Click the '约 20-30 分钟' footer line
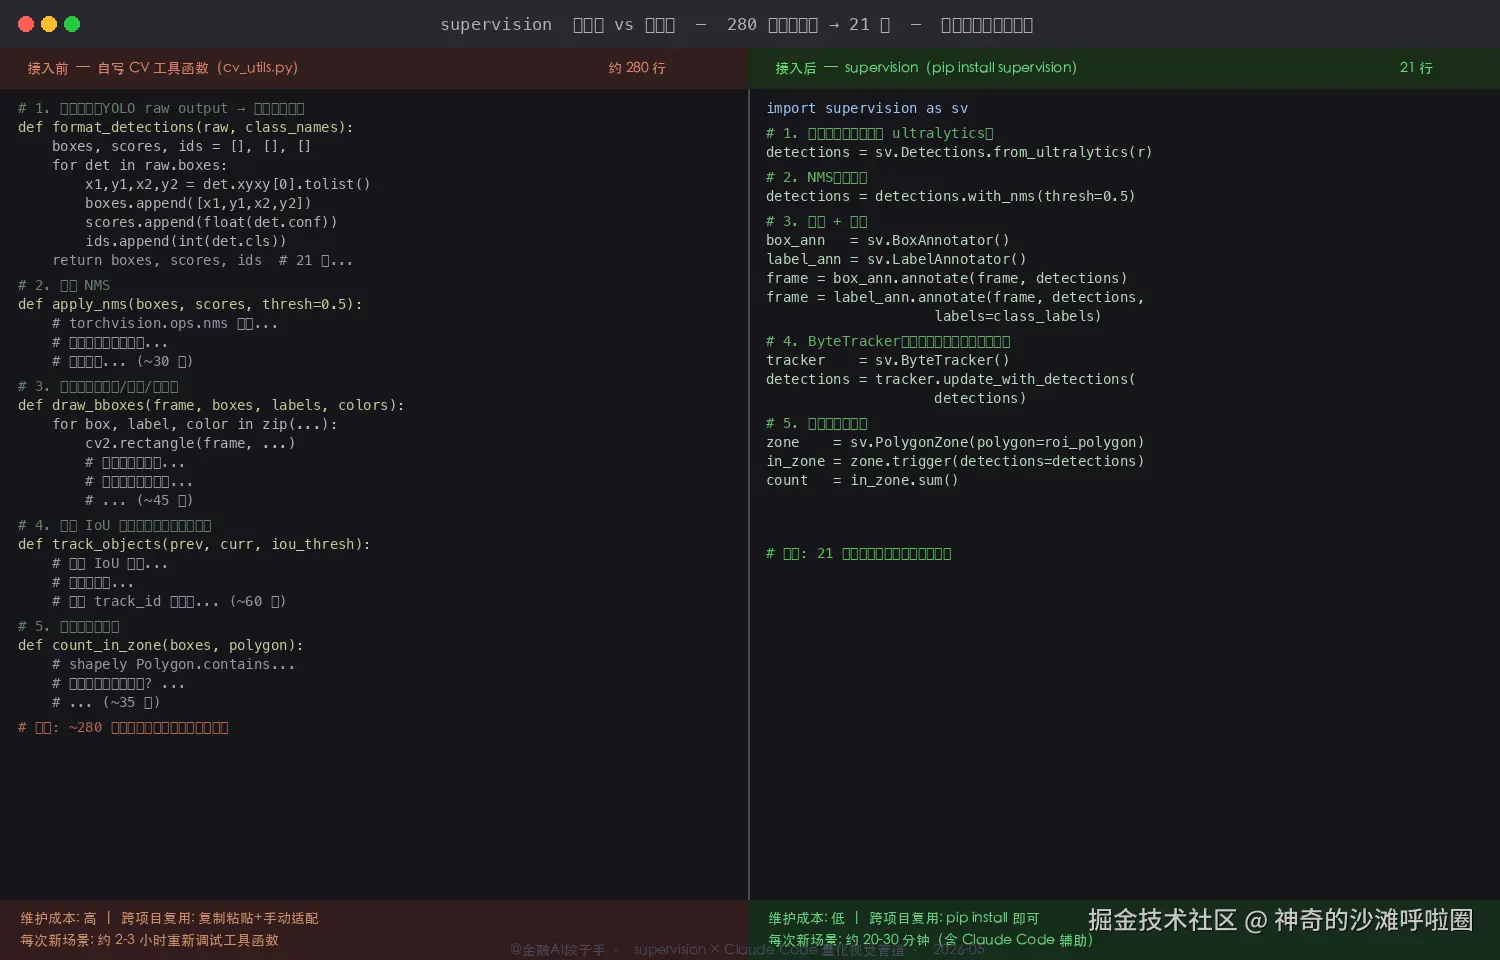Screen dimensions: 1500x960 coord(930,940)
